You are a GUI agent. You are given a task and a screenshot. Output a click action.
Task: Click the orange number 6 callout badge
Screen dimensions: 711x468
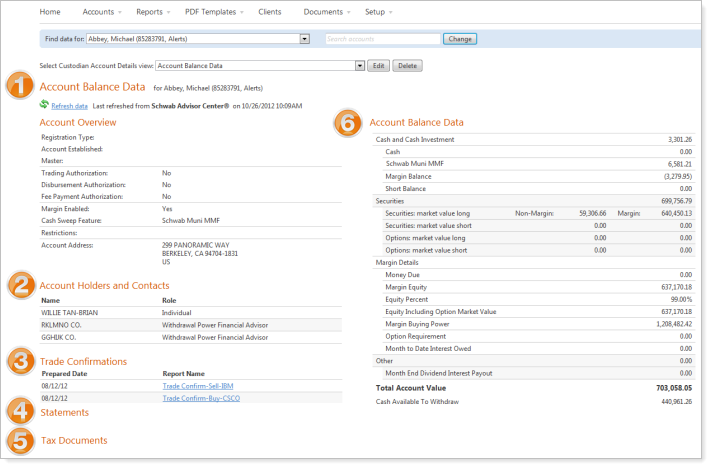coord(349,123)
